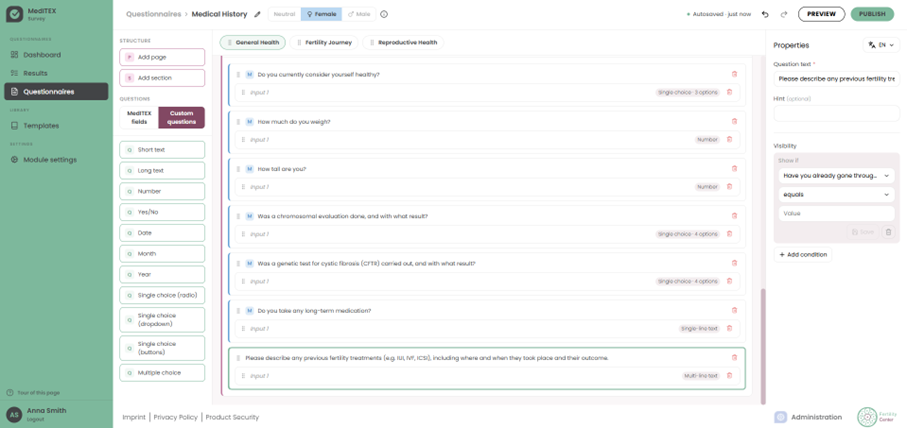Click the AS user avatar

[x=14, y=414]
